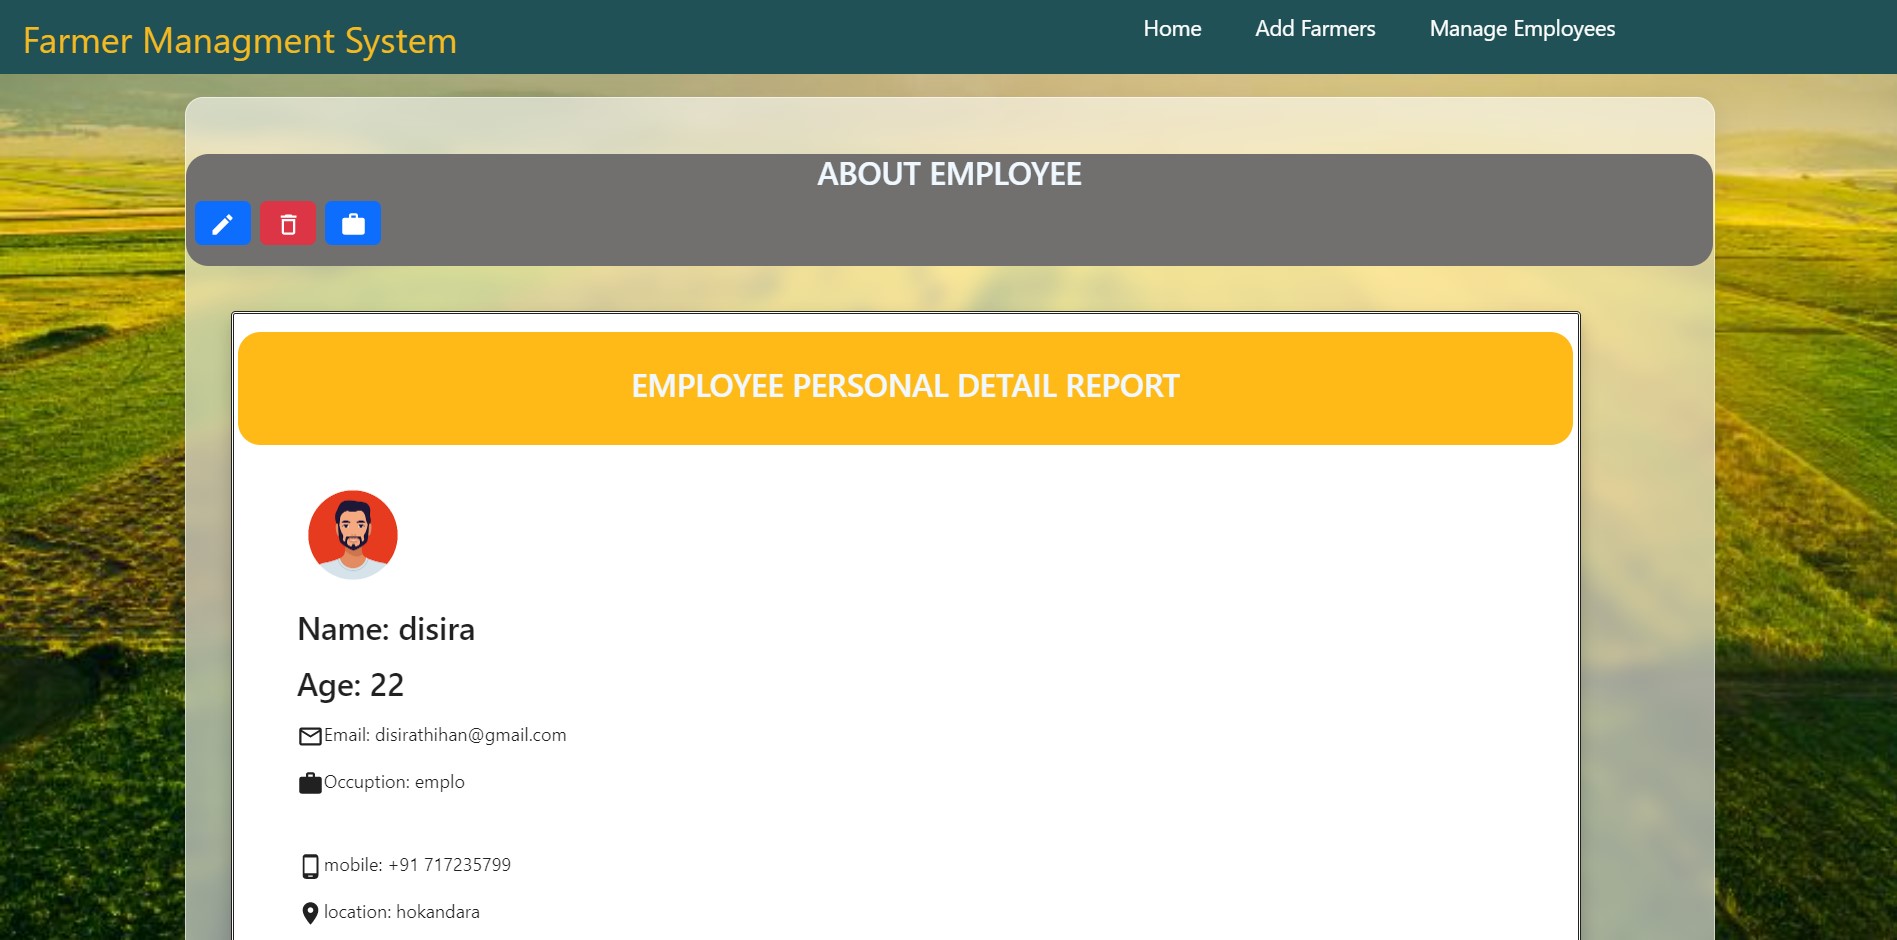1897x940 pixels.
Task: Click the red delete trash icon
Action: pyautogui.click(x=288, y=223)
